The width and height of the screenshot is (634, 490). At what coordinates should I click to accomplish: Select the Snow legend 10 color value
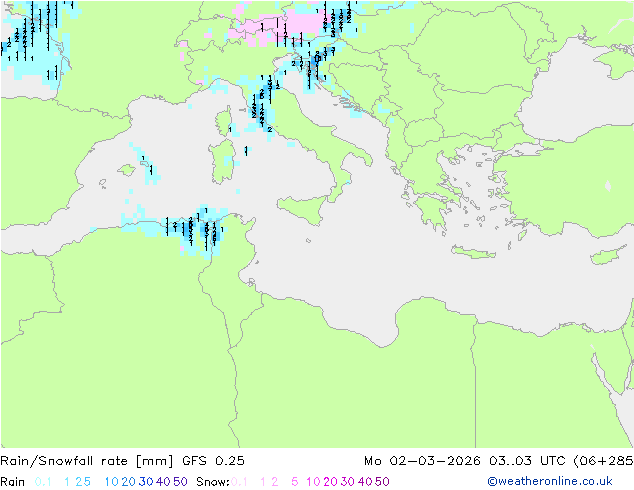point(313,482)
